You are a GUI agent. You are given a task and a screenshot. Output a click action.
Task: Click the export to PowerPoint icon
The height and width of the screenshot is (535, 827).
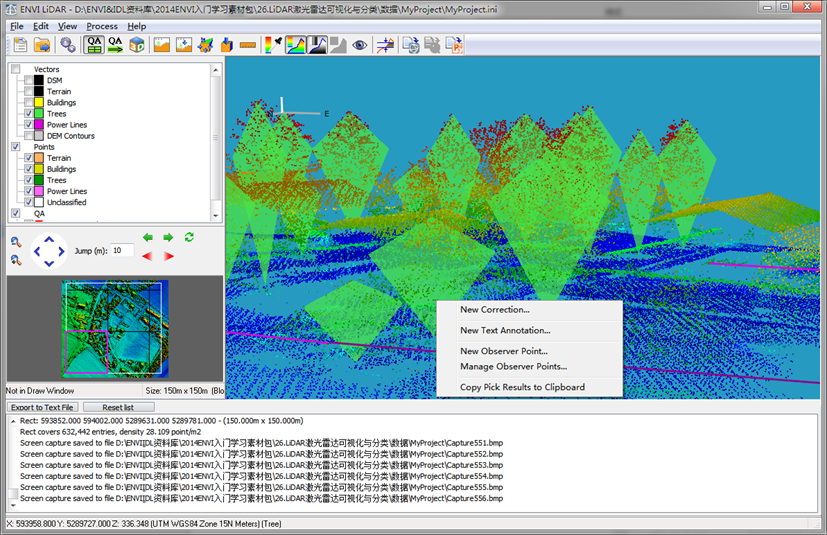coord(454,45)
